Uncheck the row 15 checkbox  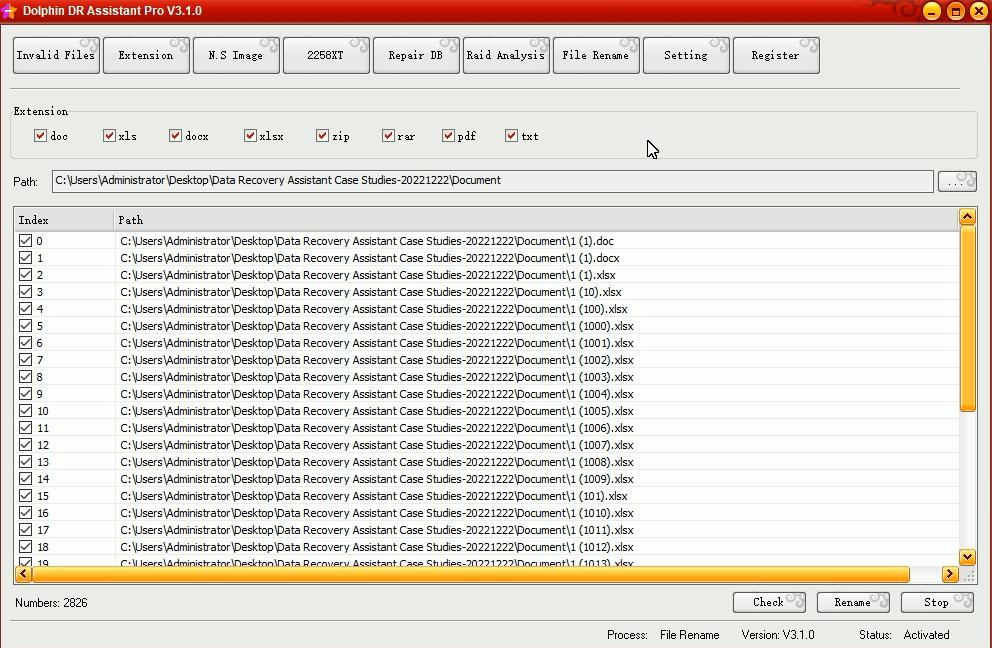coord(25,495)
